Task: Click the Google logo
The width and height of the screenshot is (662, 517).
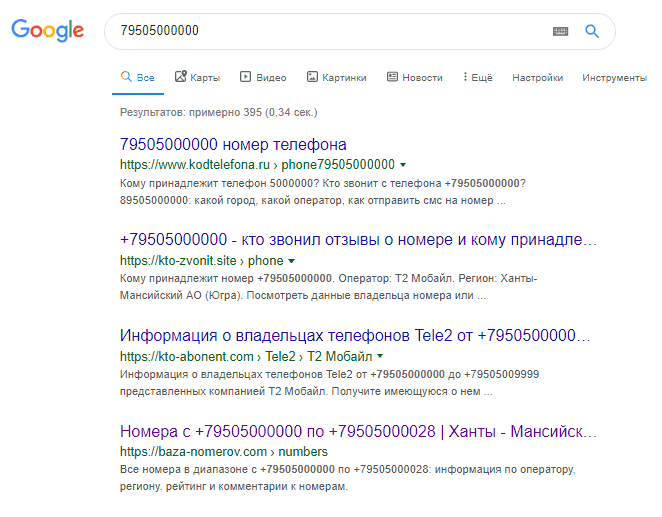Action: click(47, 30)
